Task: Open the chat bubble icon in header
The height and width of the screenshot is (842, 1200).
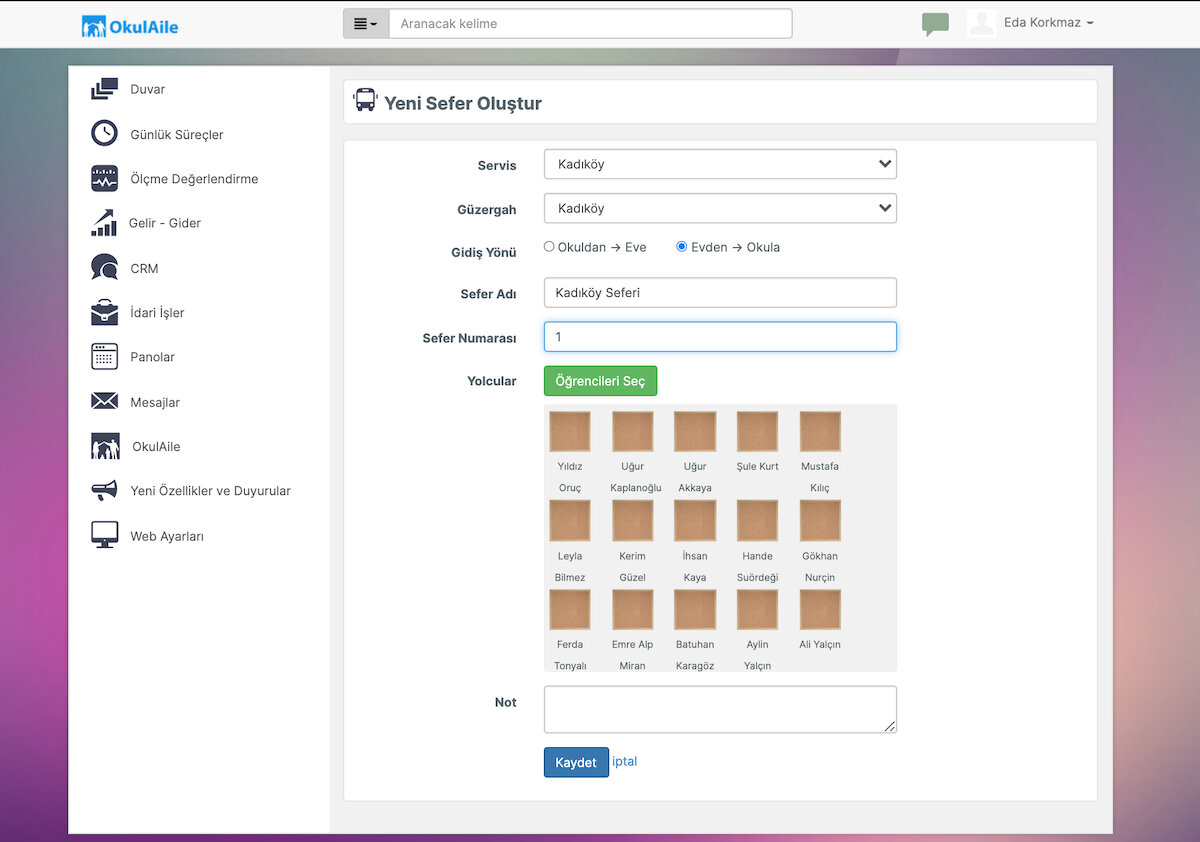Action: point(935,24)
